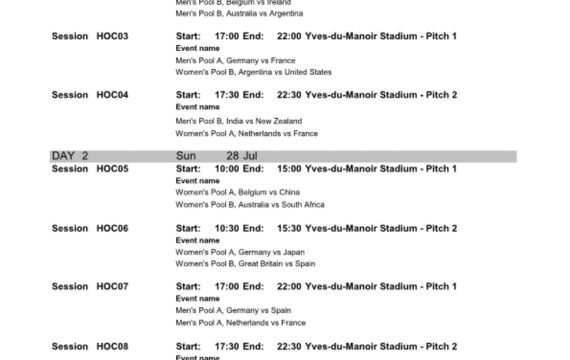Select the Session HOC04 label
The width and height of the screenshot is (570, 360).
(90, 95)
